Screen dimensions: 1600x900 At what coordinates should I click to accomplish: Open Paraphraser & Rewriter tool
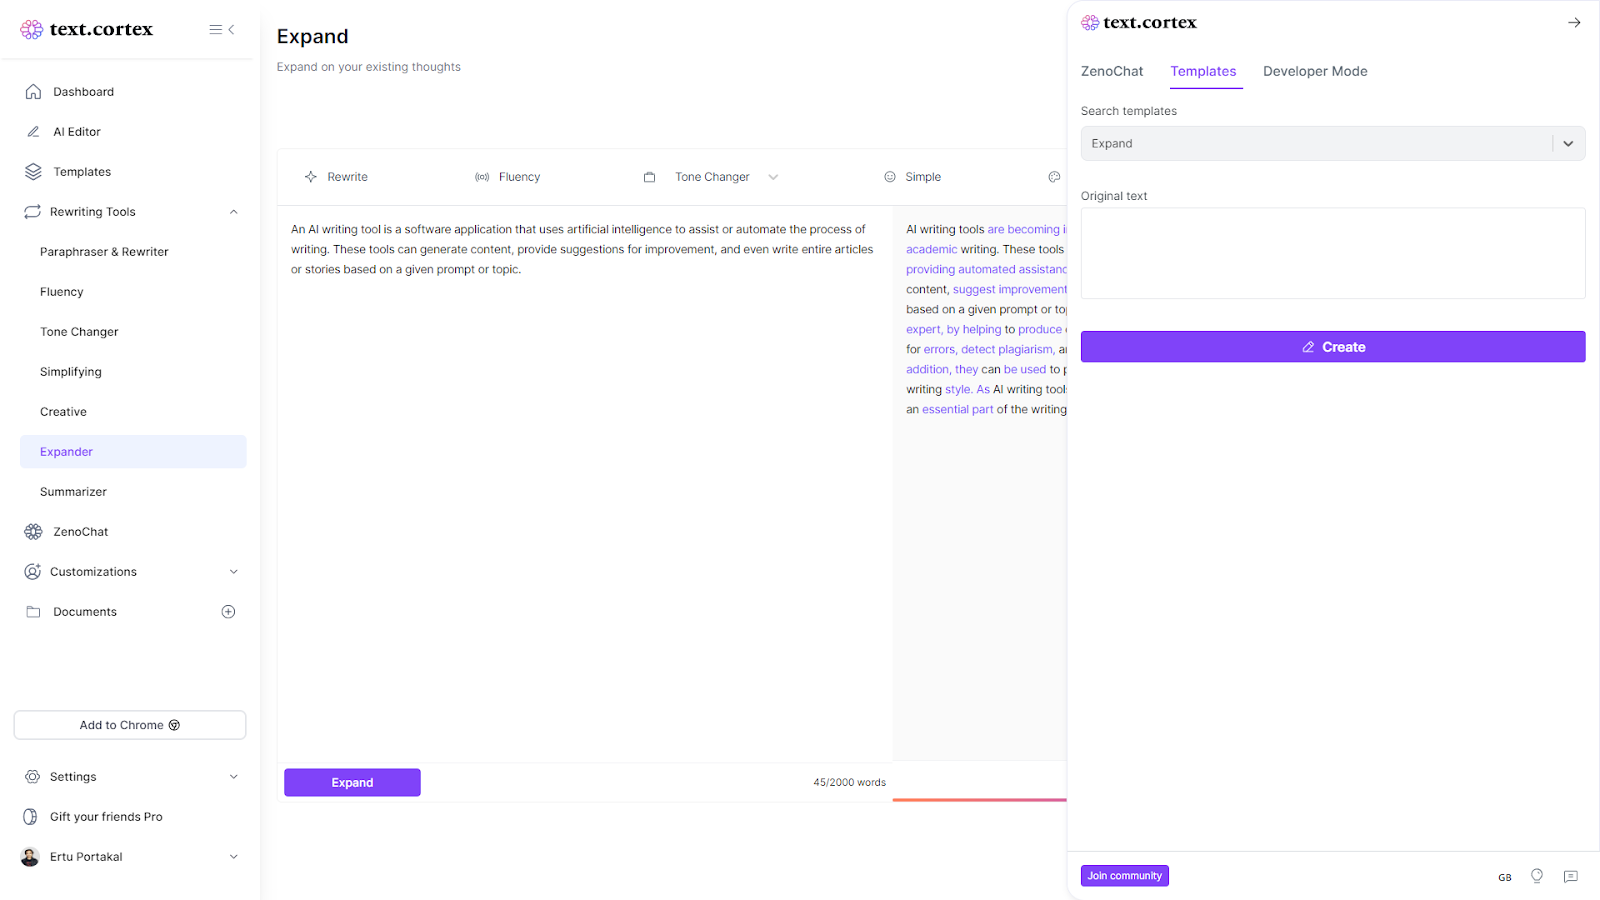coord(104,252)
